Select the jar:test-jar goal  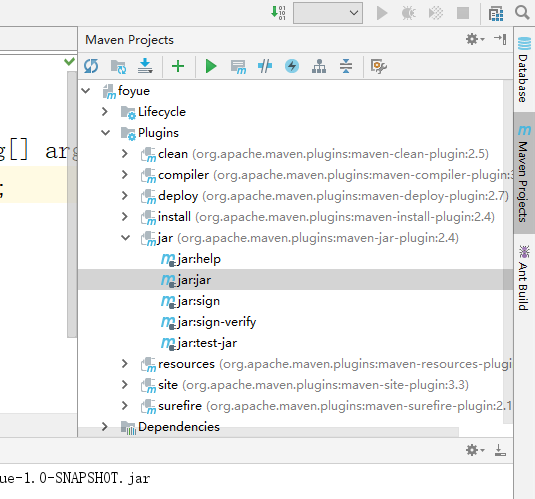[207, 343]
